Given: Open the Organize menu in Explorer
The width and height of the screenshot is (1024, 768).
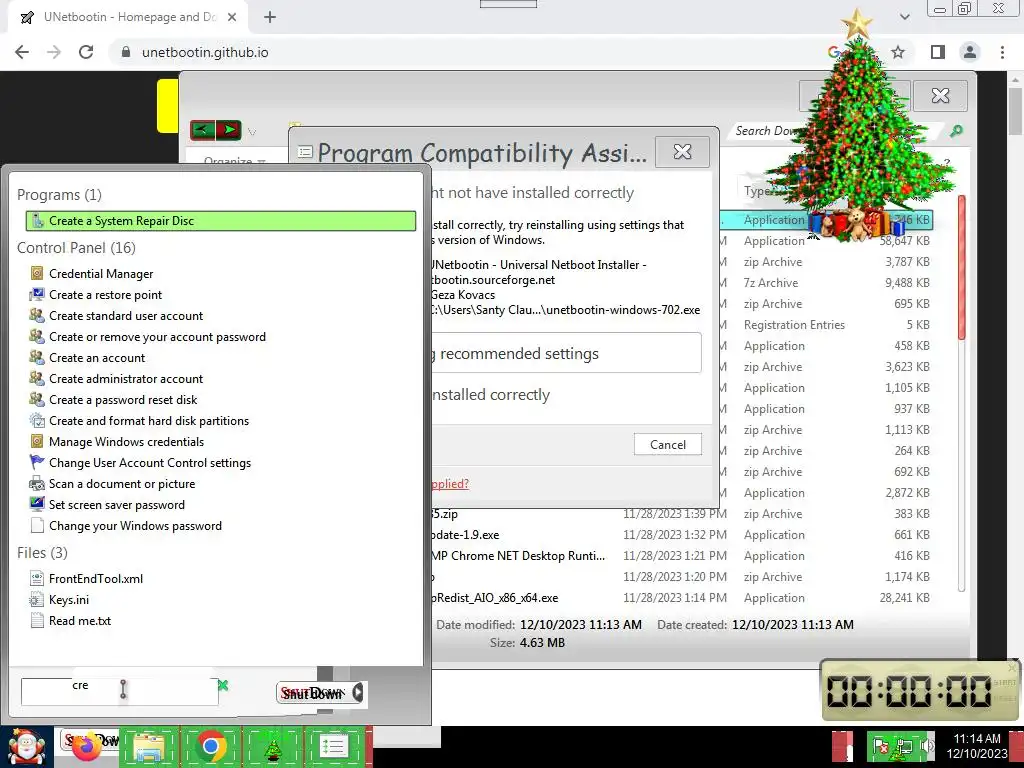Looking at the screenshot, I should click(234, 160).
